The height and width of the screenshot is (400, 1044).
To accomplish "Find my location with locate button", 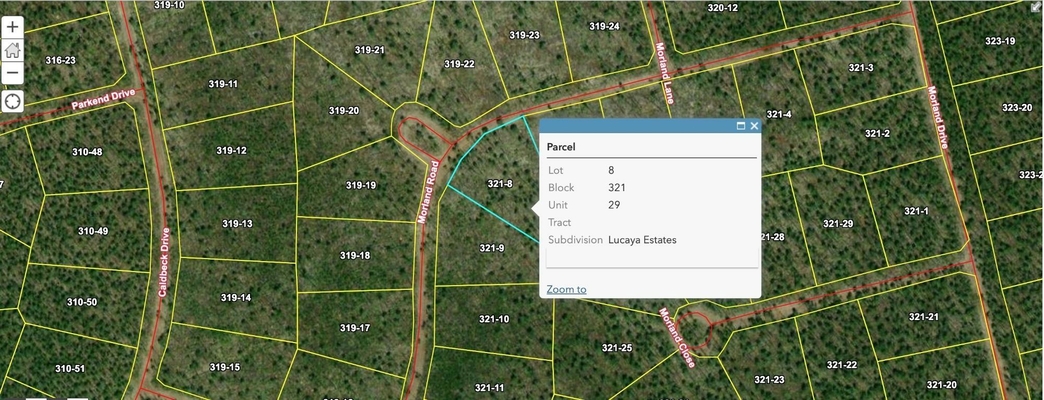I will tap(13, 101).
